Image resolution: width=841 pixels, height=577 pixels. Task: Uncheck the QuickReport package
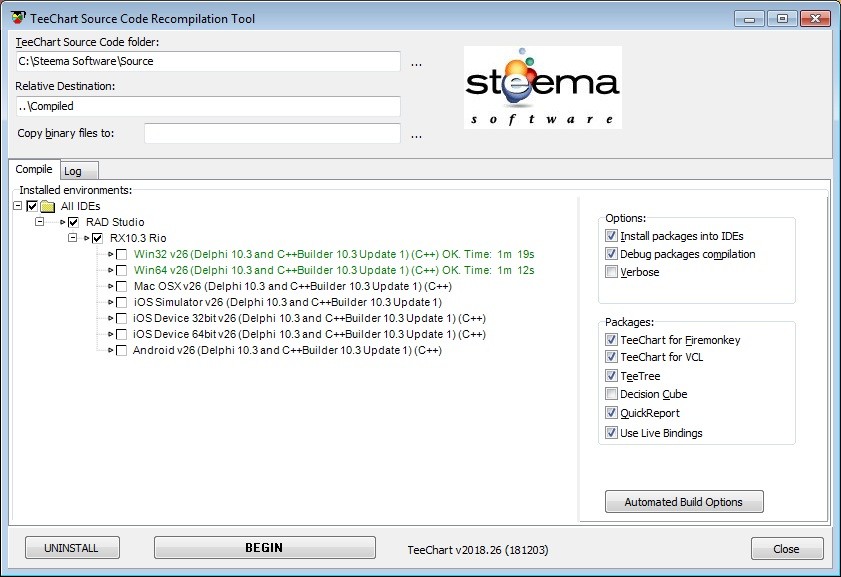tap(611, 413)
